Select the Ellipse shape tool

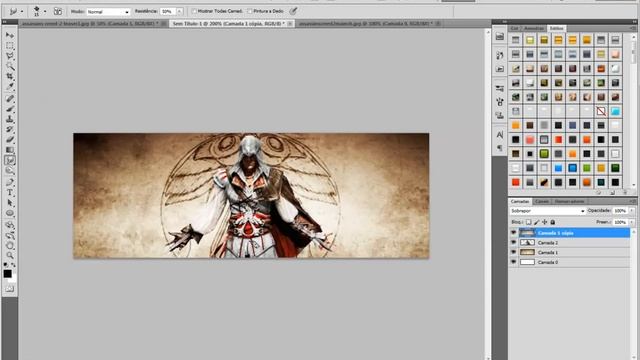pos(10,213)
